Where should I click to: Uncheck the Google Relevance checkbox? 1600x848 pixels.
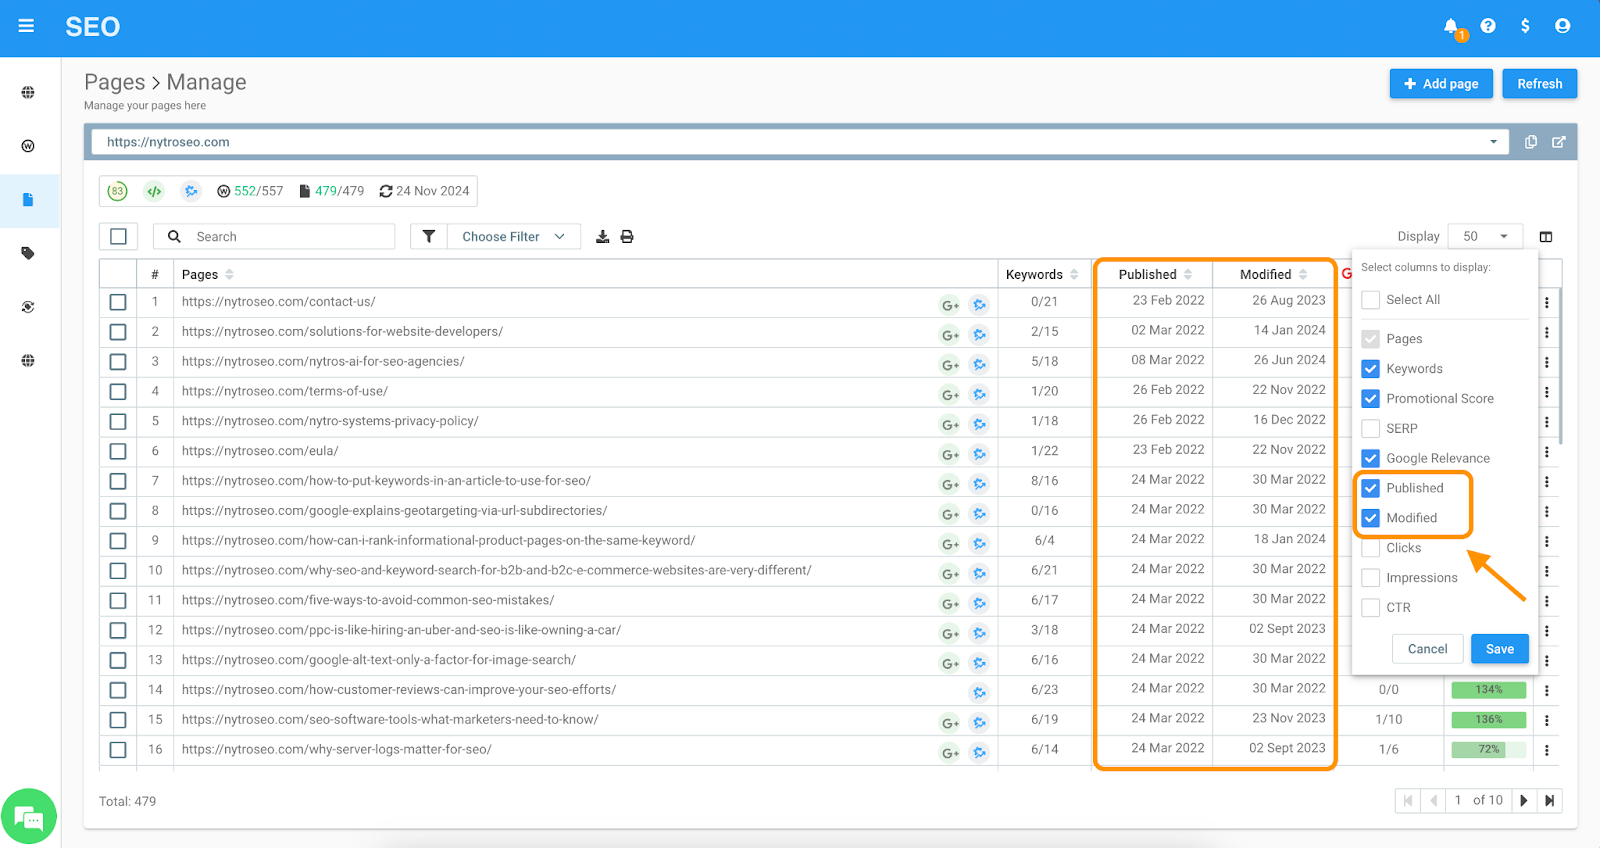[x=1371, y=459]
